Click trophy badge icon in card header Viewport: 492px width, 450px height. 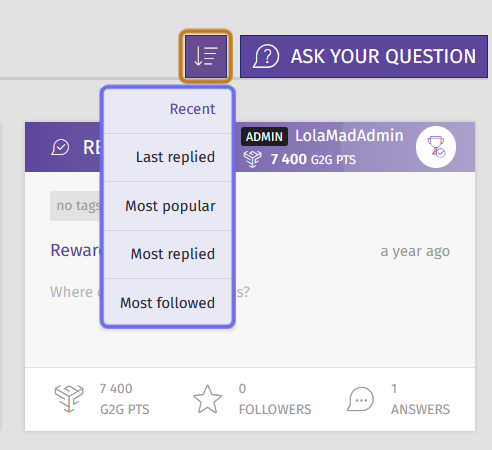tap(436, 147)
